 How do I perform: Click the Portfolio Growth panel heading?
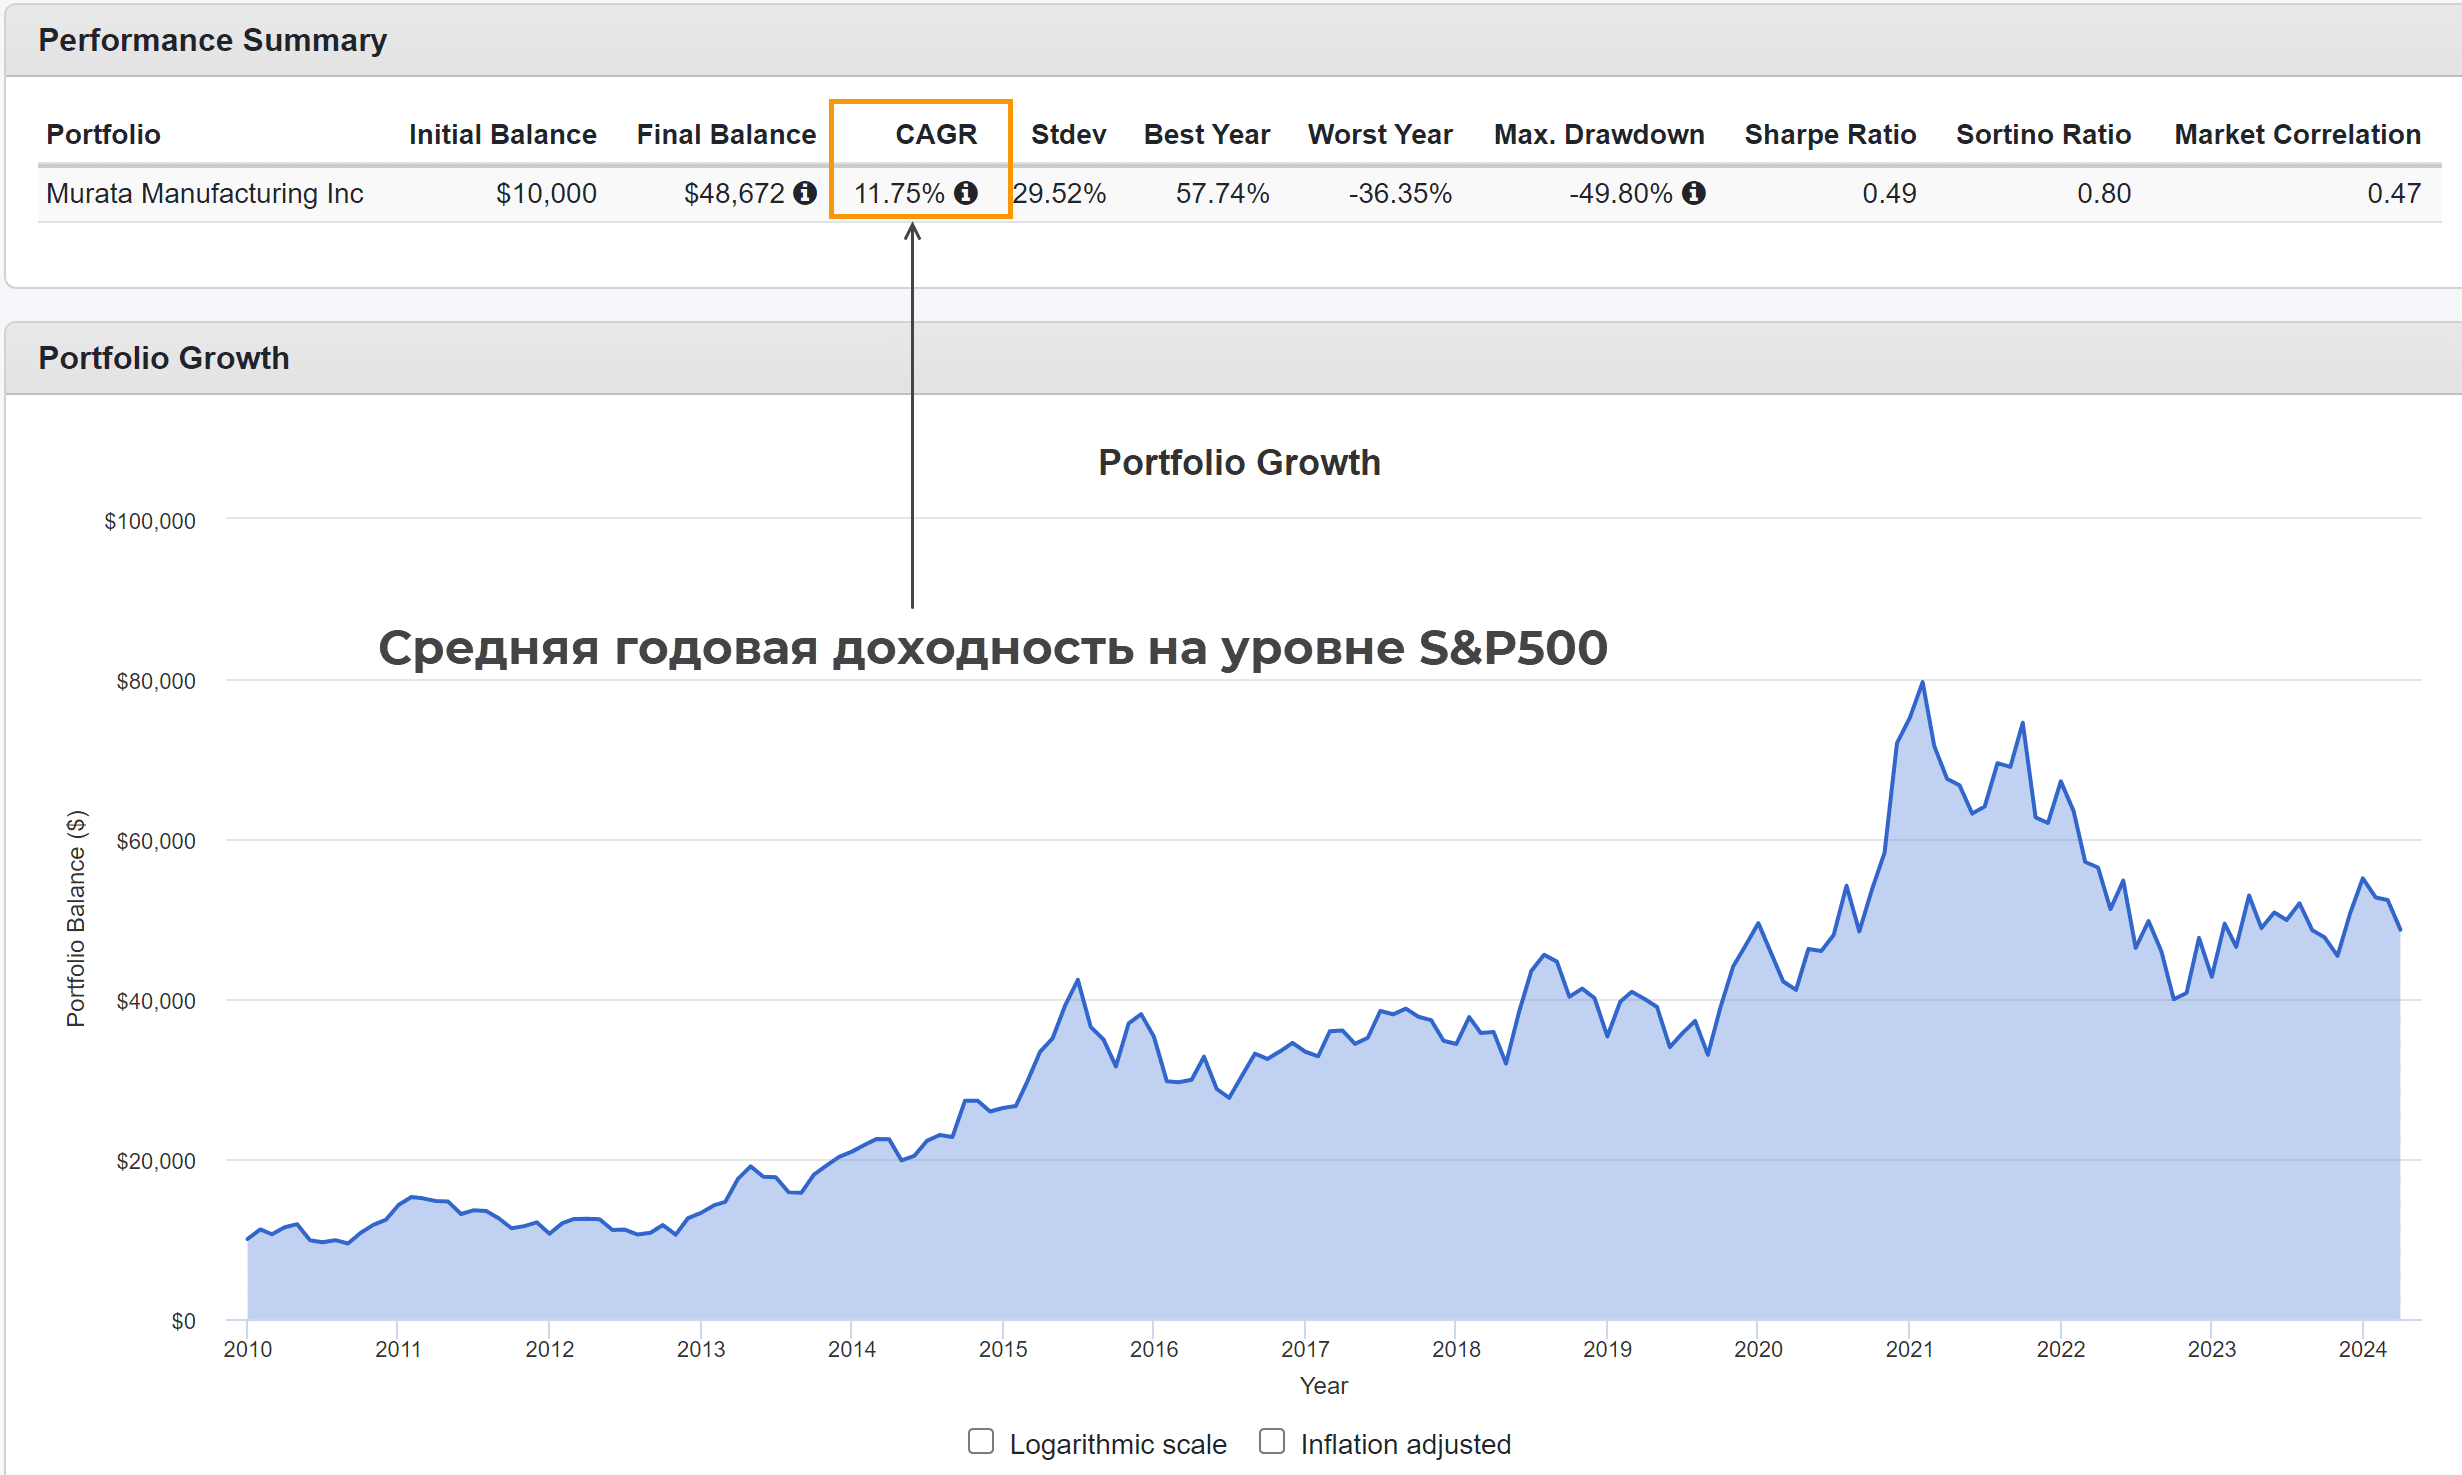tap(164, 358)
